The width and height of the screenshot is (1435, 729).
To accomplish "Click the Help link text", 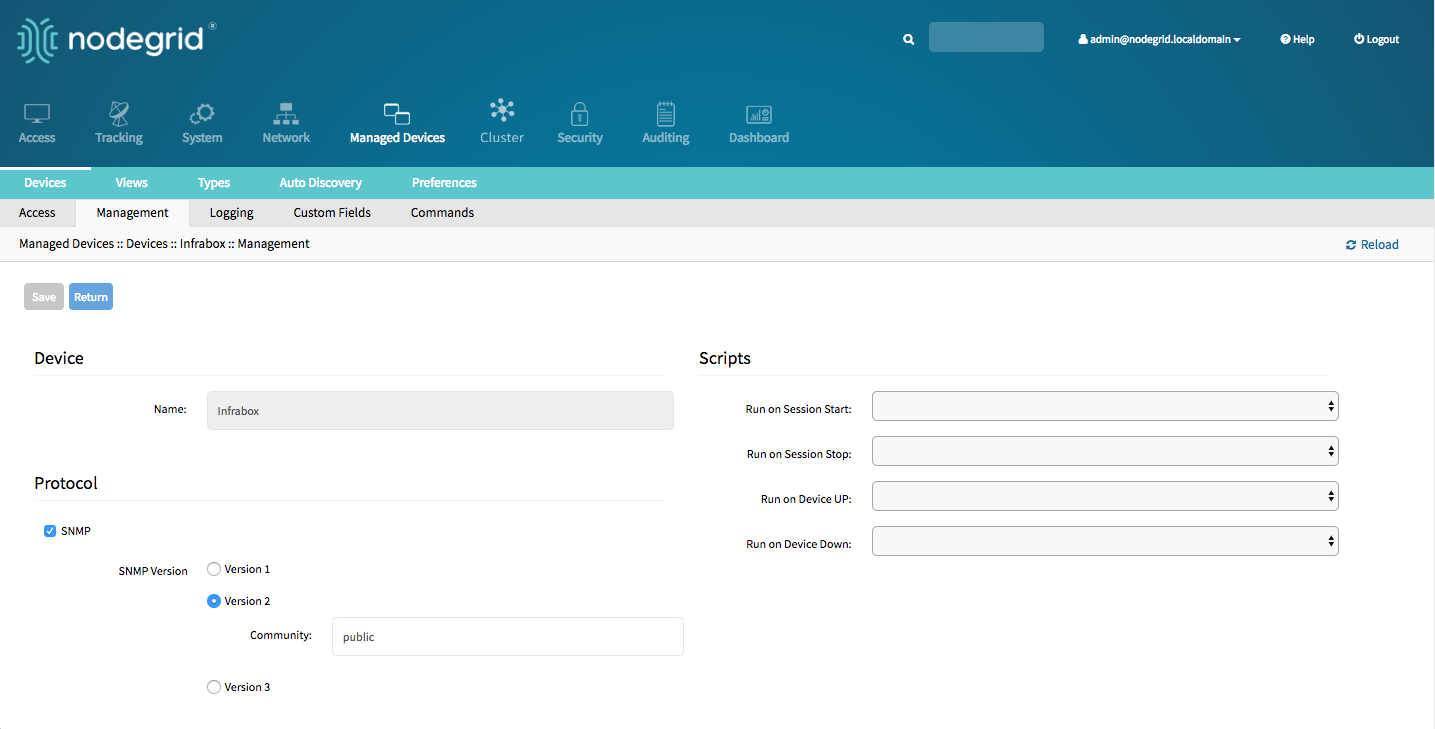I will click(1304, 39).
